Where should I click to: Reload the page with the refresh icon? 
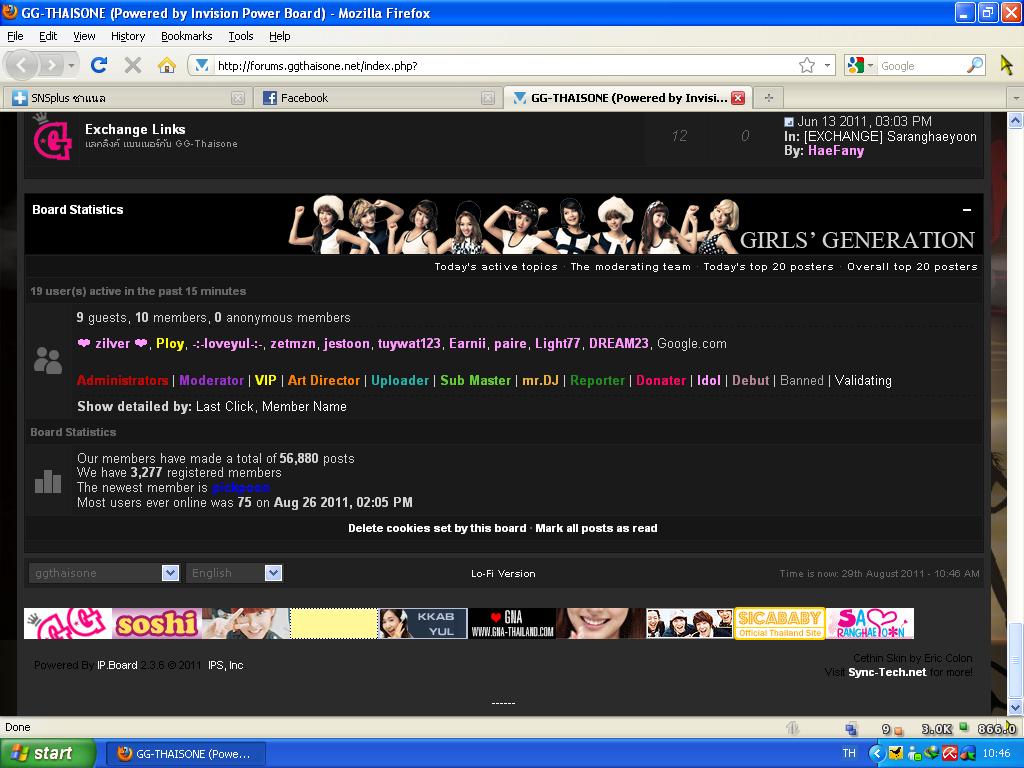[99, 65]
